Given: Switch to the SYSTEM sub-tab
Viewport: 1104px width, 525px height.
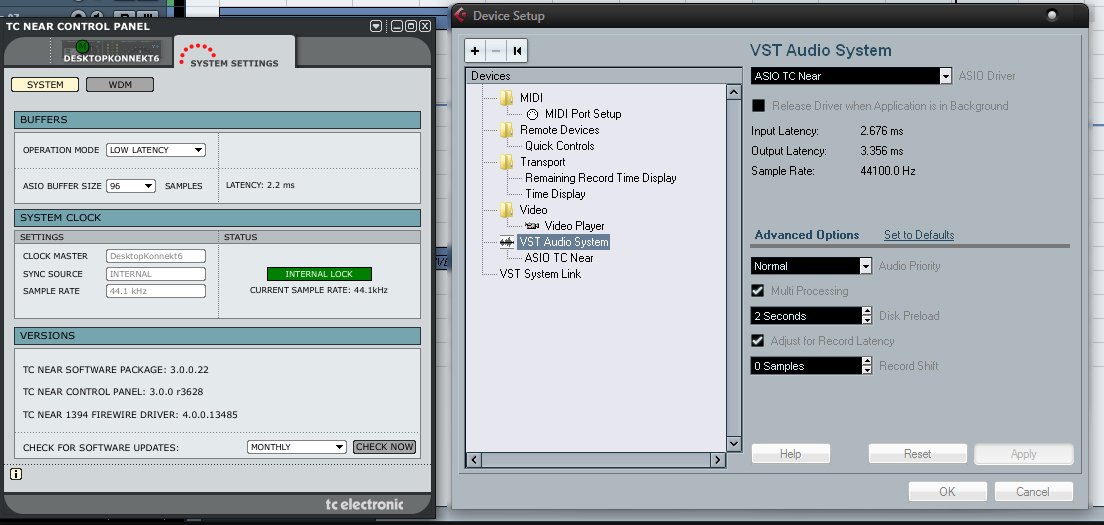Looking at the screenshot, I should point(44,84).
